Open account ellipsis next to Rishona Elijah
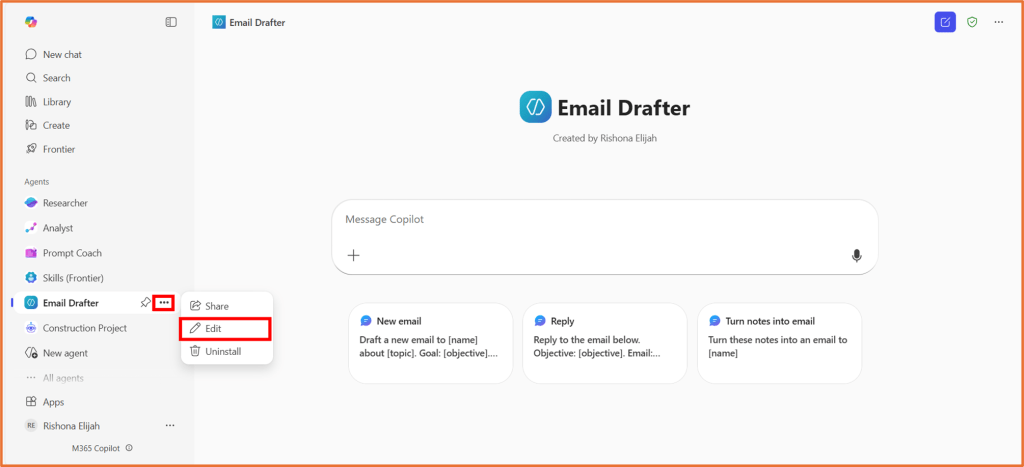 pyautogui.click(x=170, y=425)
